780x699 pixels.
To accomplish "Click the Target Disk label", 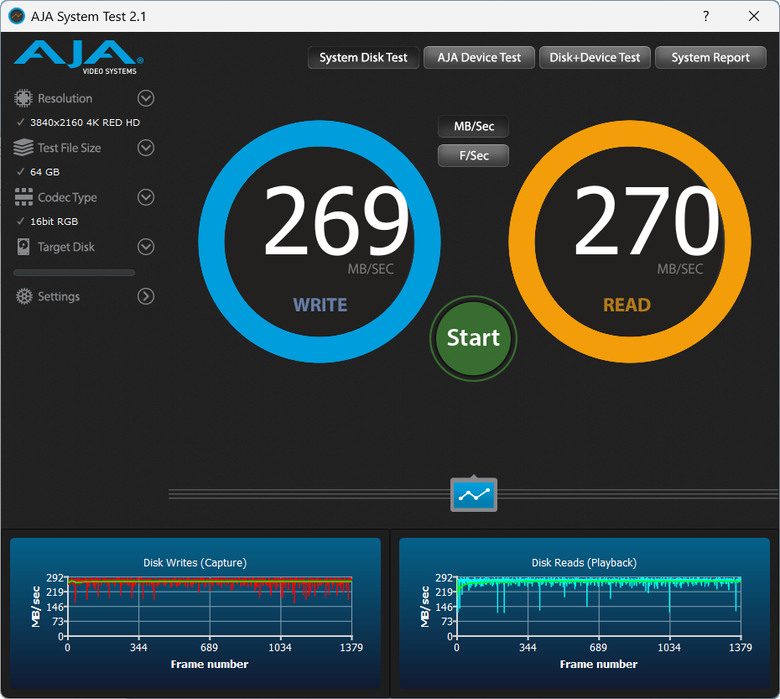I will click(66, 247).
